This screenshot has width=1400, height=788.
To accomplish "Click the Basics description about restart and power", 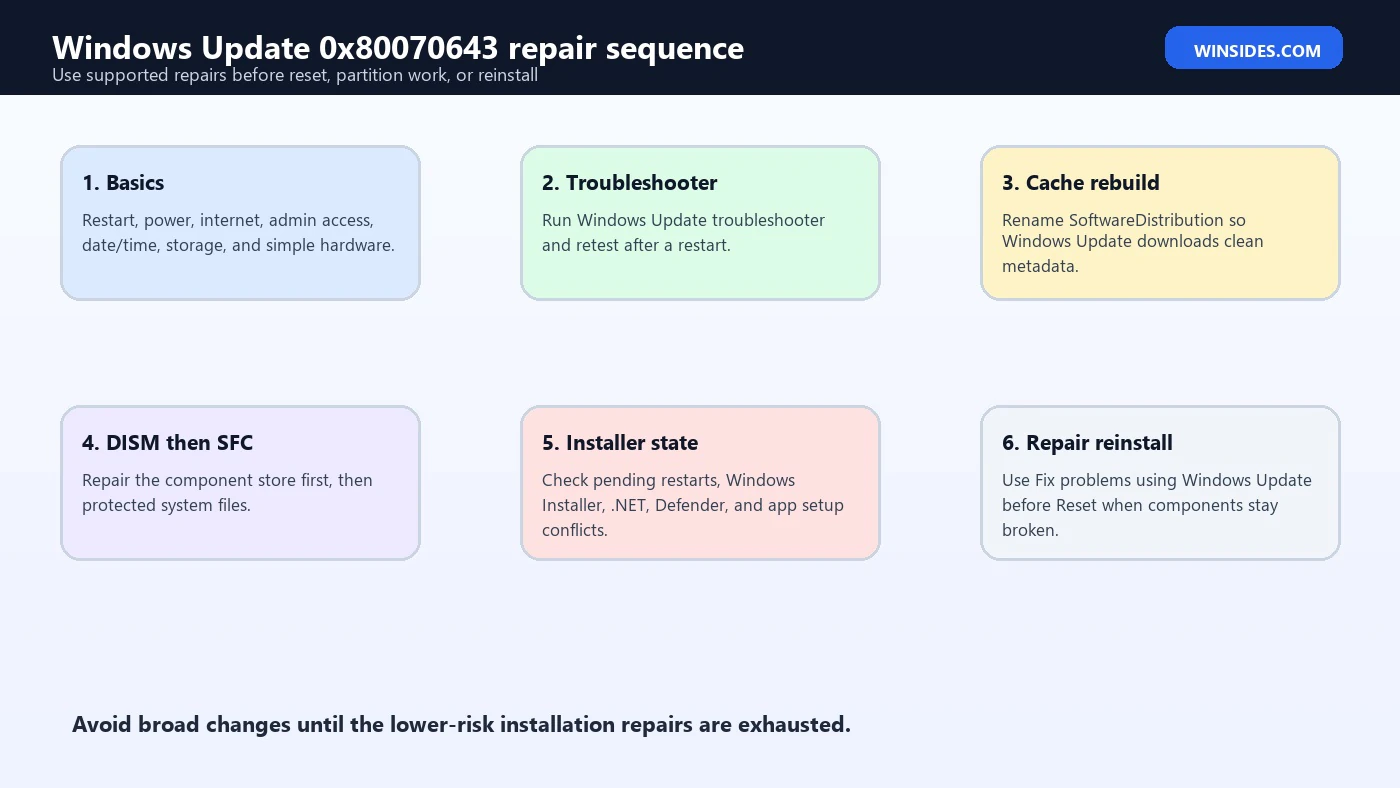I will (238, 233).
